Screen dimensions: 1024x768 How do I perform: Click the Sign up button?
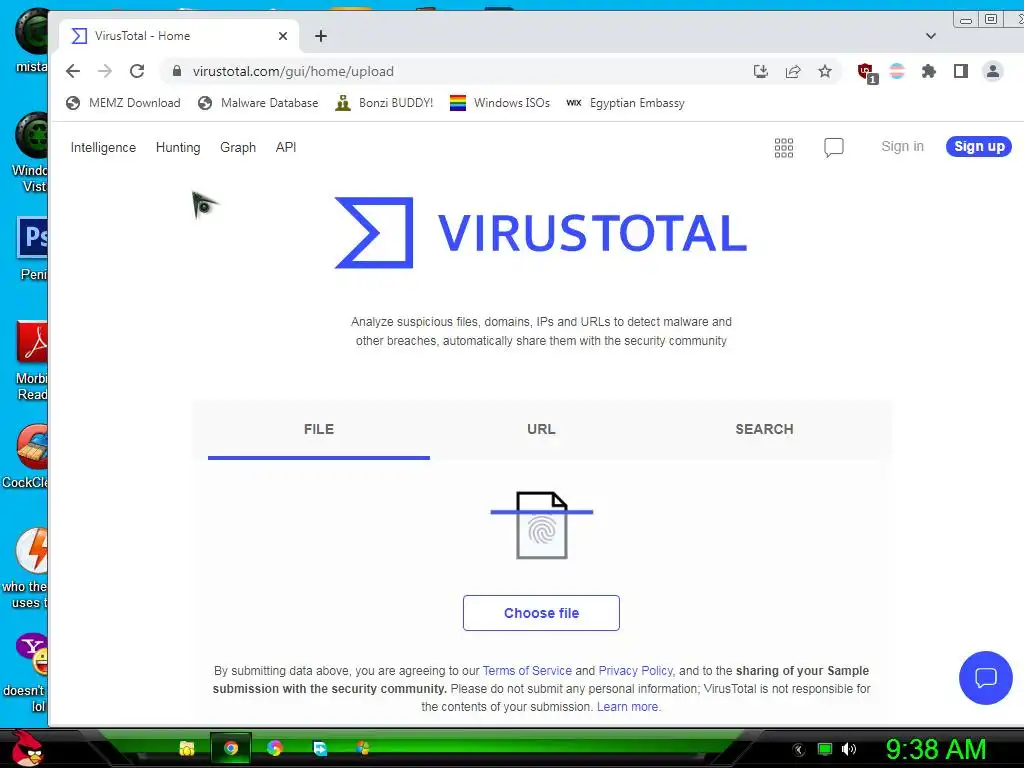coord(979,146)
